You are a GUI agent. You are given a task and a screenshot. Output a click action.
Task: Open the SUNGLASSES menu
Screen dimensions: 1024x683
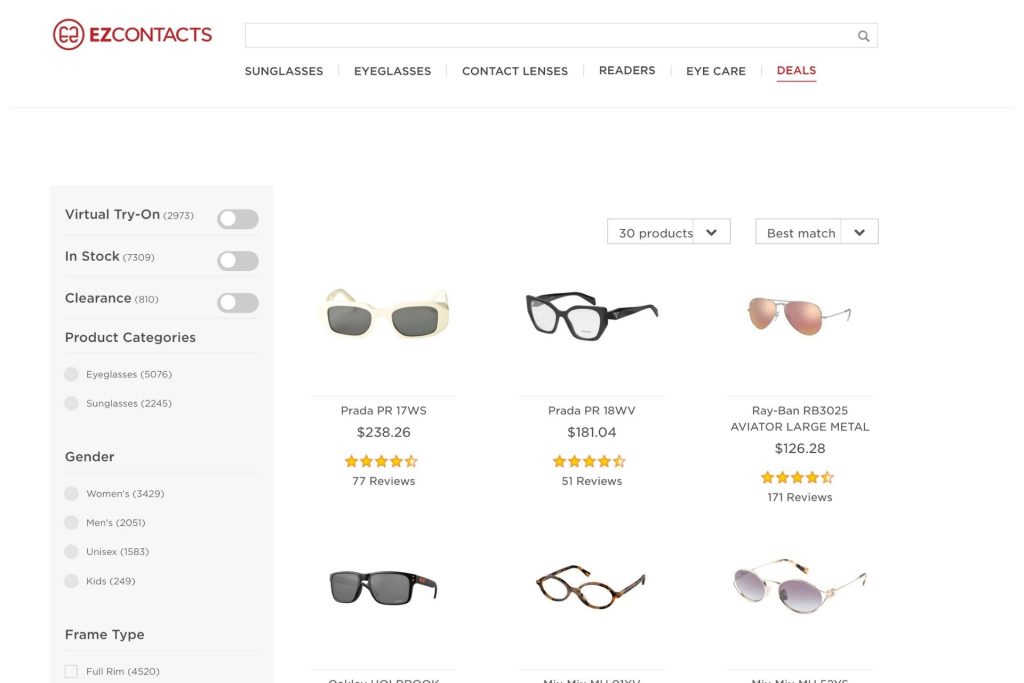coord(283,70)
